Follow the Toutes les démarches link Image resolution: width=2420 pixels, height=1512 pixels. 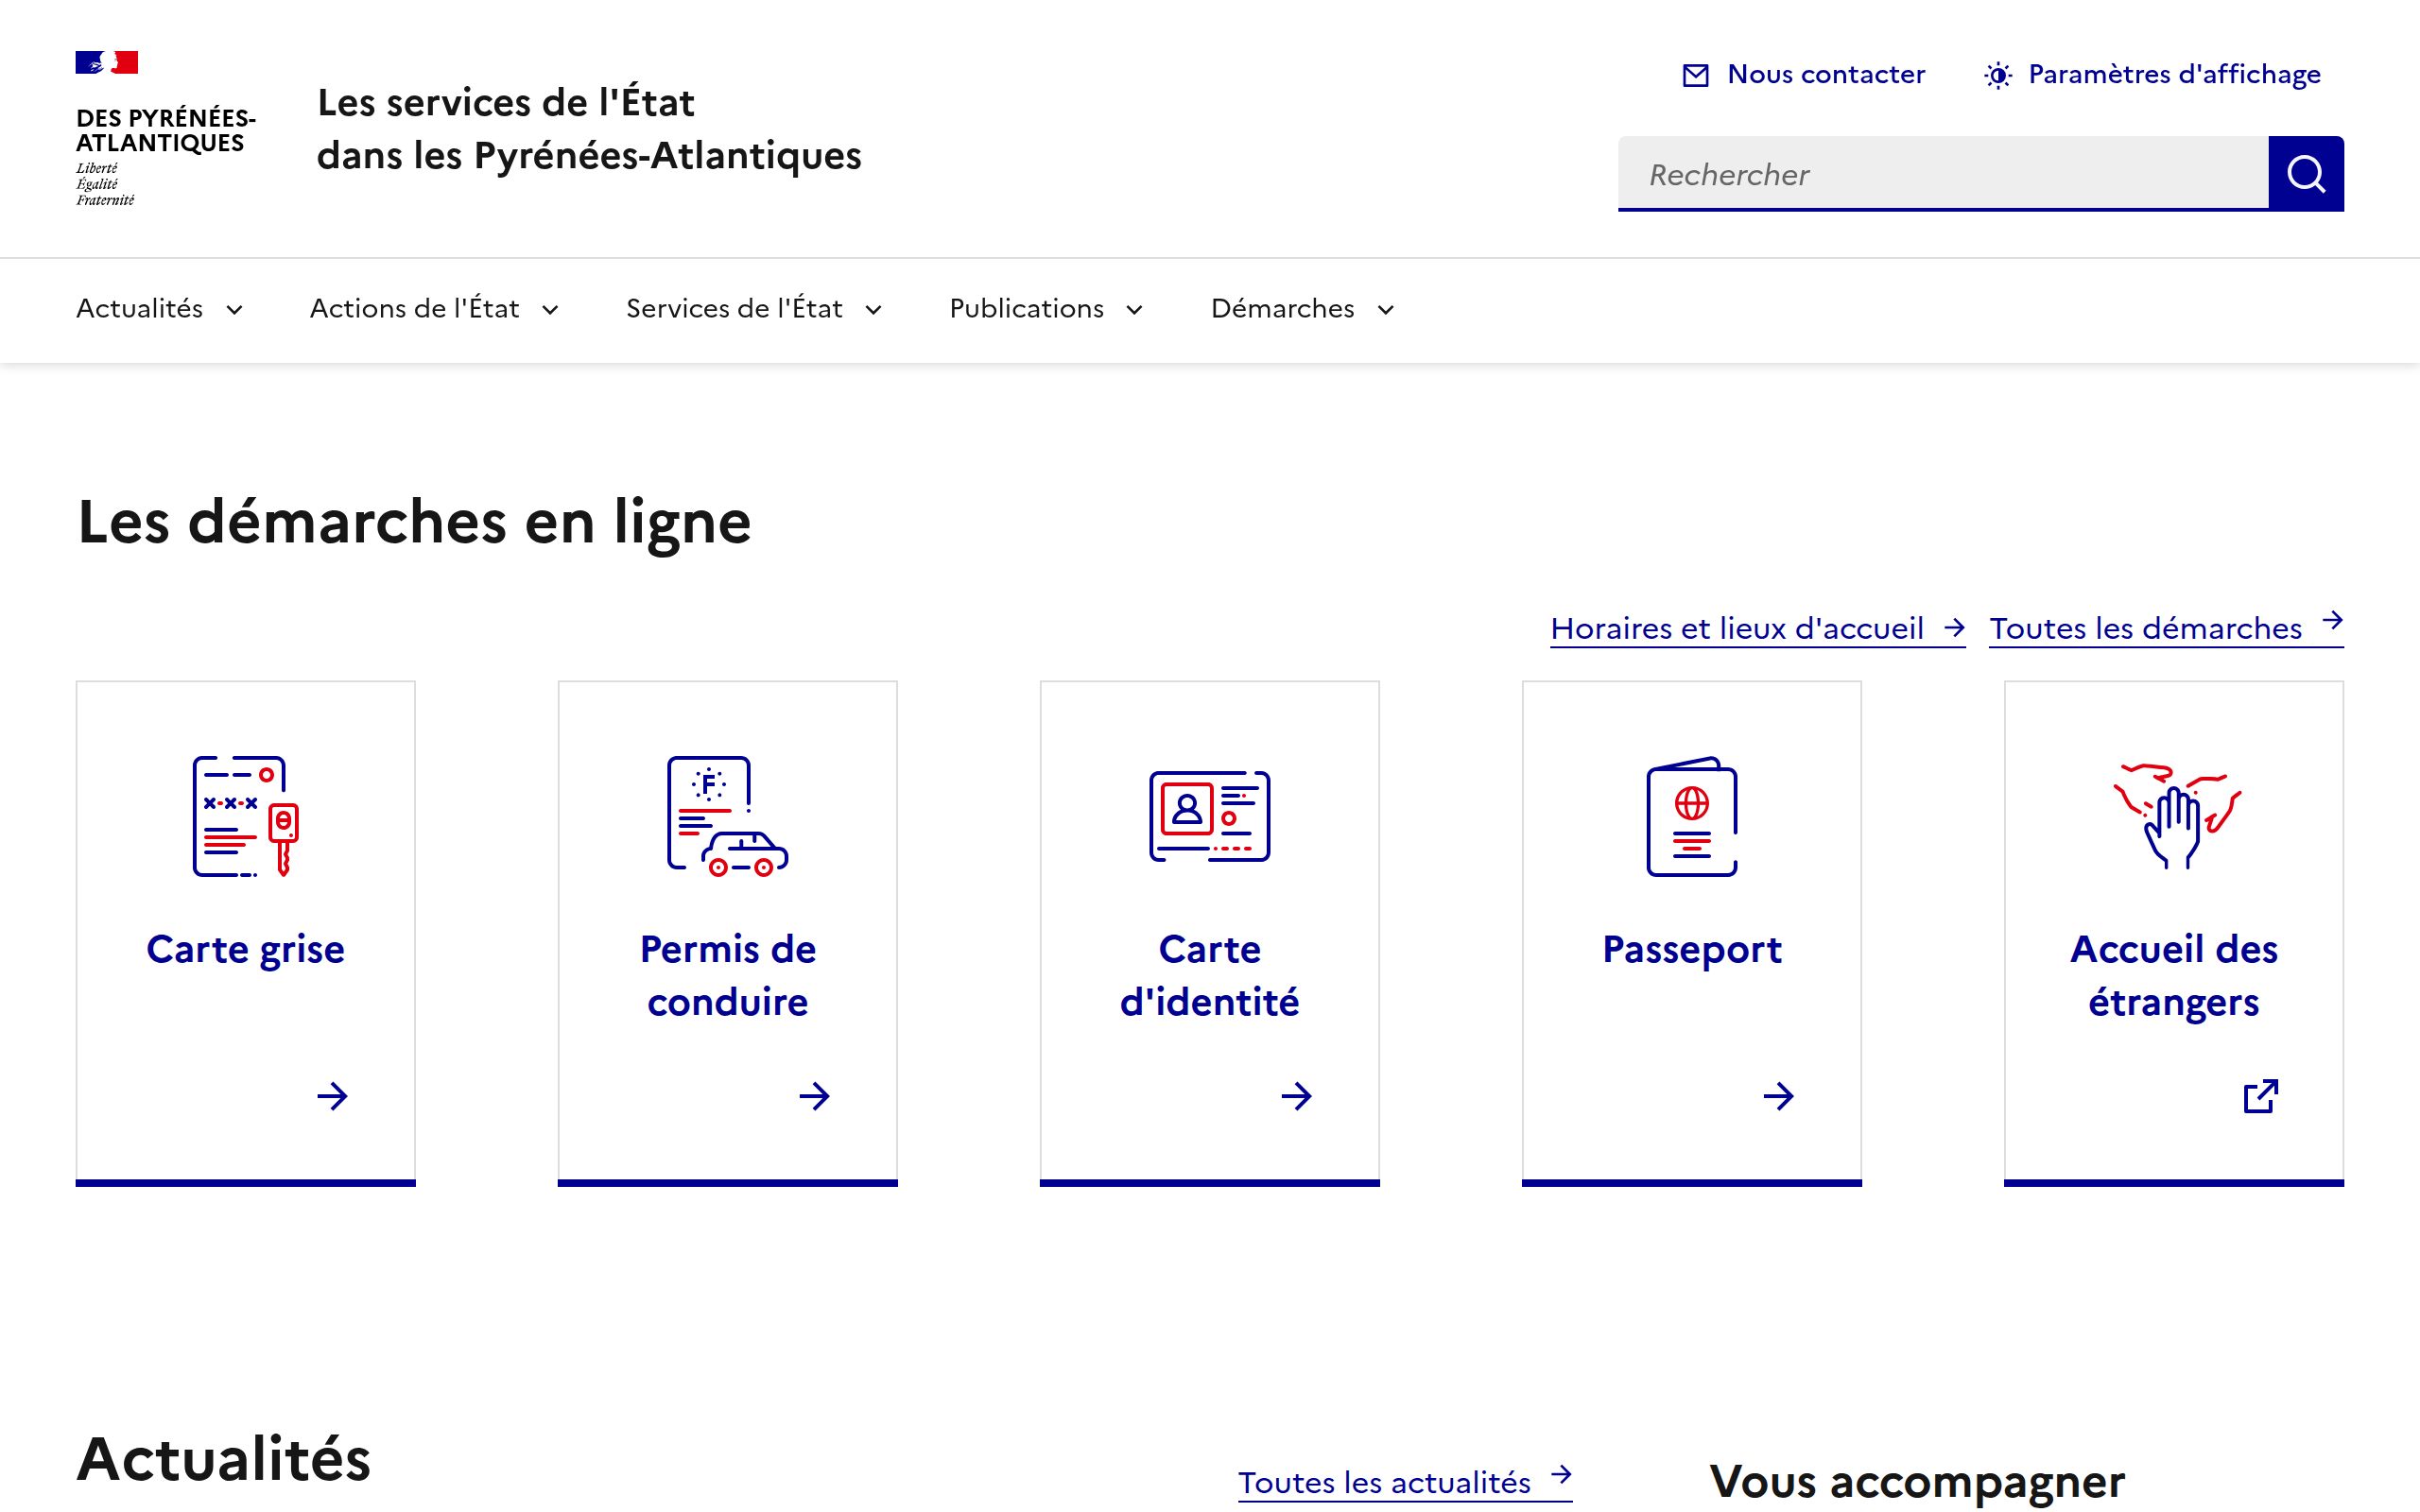click(x=2166, y=628)
